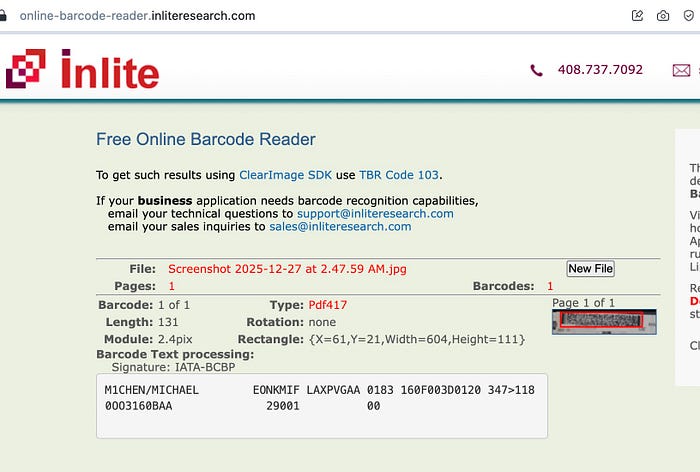Click the Barcode 1 of 1 label
This screenshot has height=472, width=700.
[x=144, y=305]
